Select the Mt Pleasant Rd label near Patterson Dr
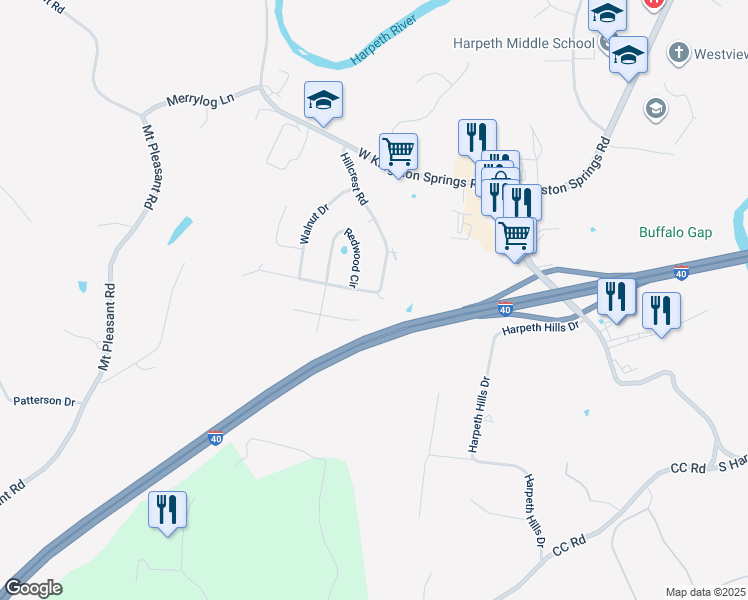The image size is (748, 600). [107, 327]
